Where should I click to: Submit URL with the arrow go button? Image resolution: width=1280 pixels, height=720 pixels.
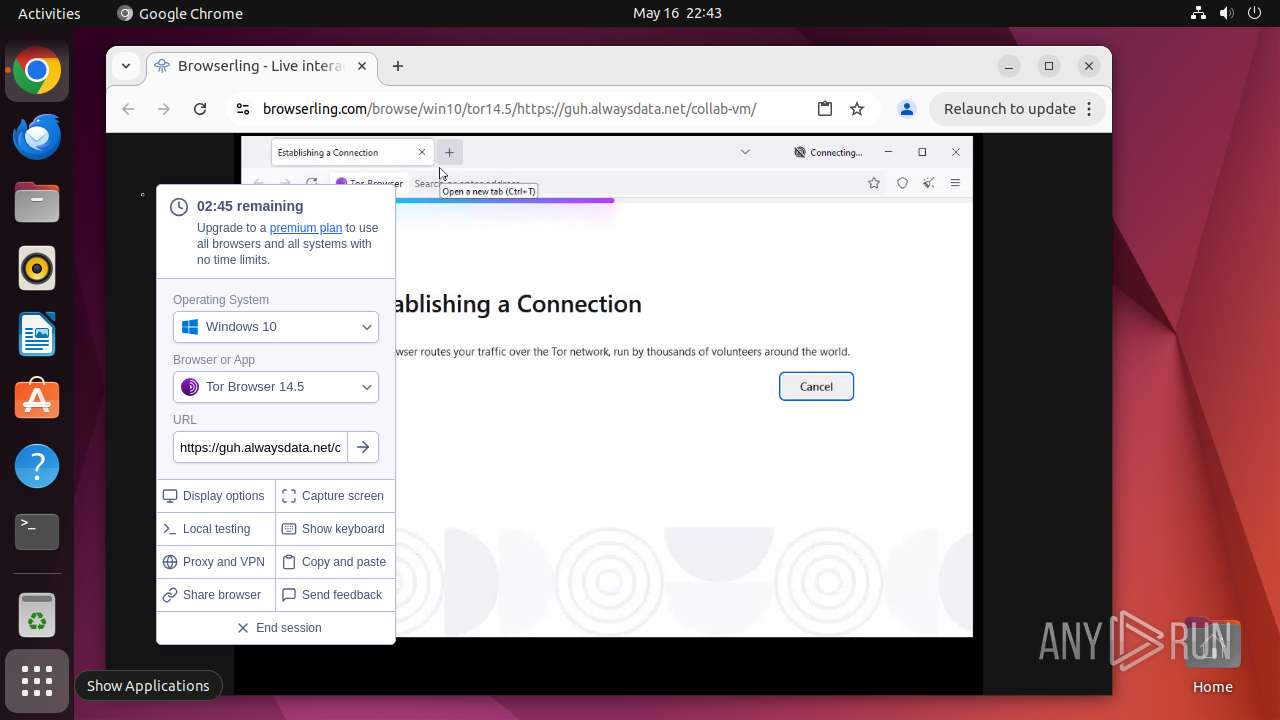[363, 447]
